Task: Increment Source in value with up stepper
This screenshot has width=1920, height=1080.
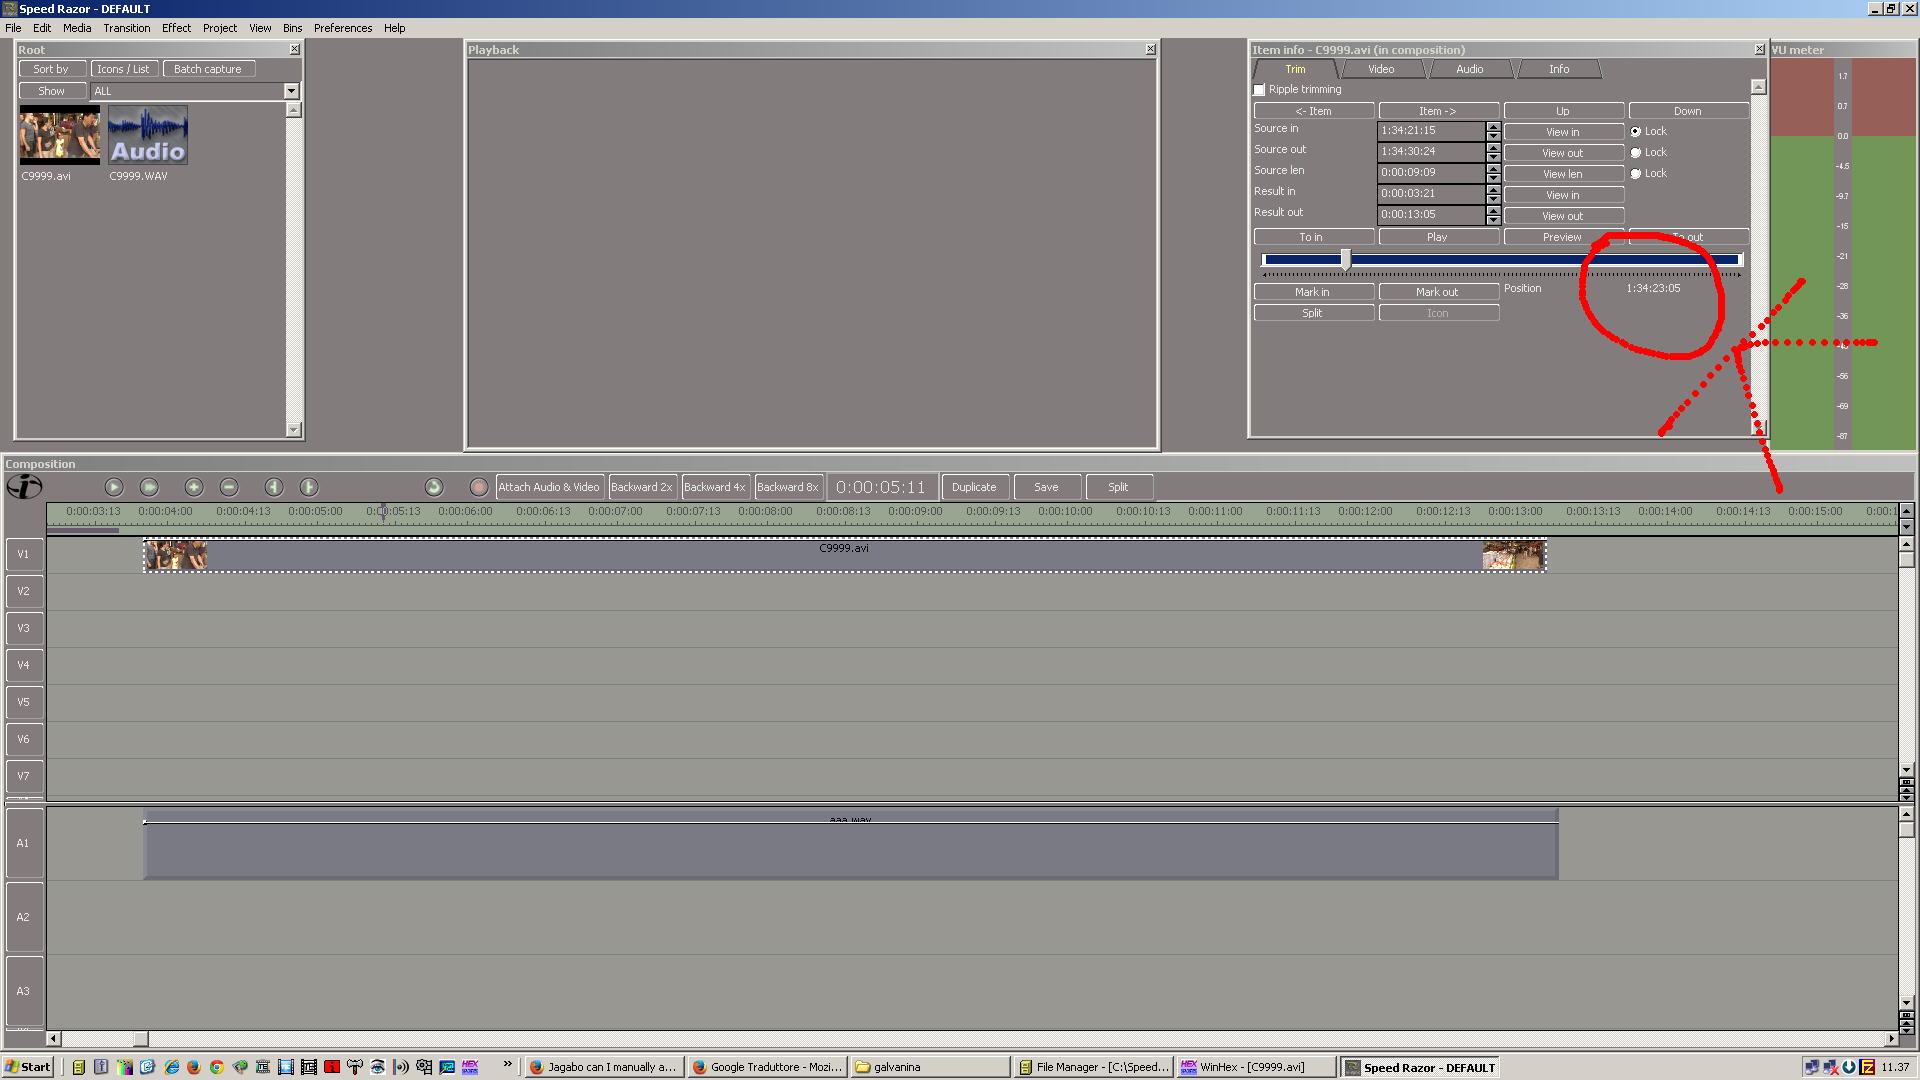Action: click(1493, 126)
